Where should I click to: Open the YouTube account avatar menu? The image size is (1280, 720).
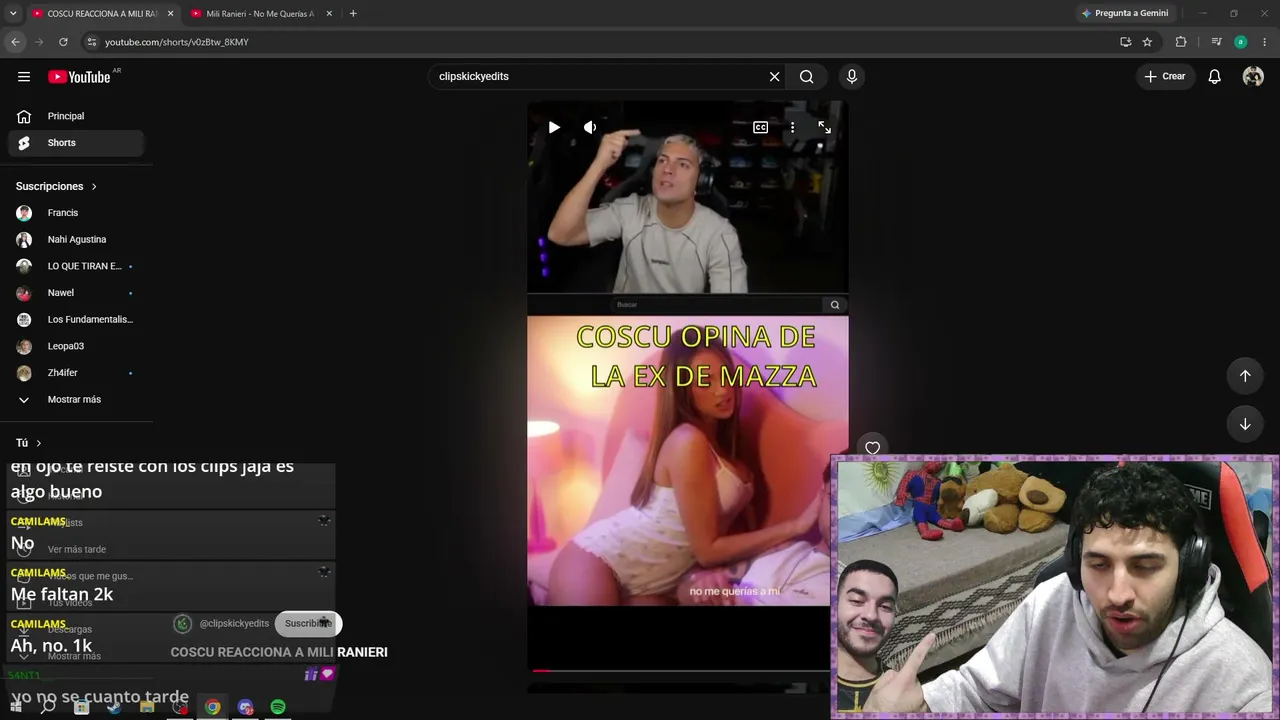1253,77
